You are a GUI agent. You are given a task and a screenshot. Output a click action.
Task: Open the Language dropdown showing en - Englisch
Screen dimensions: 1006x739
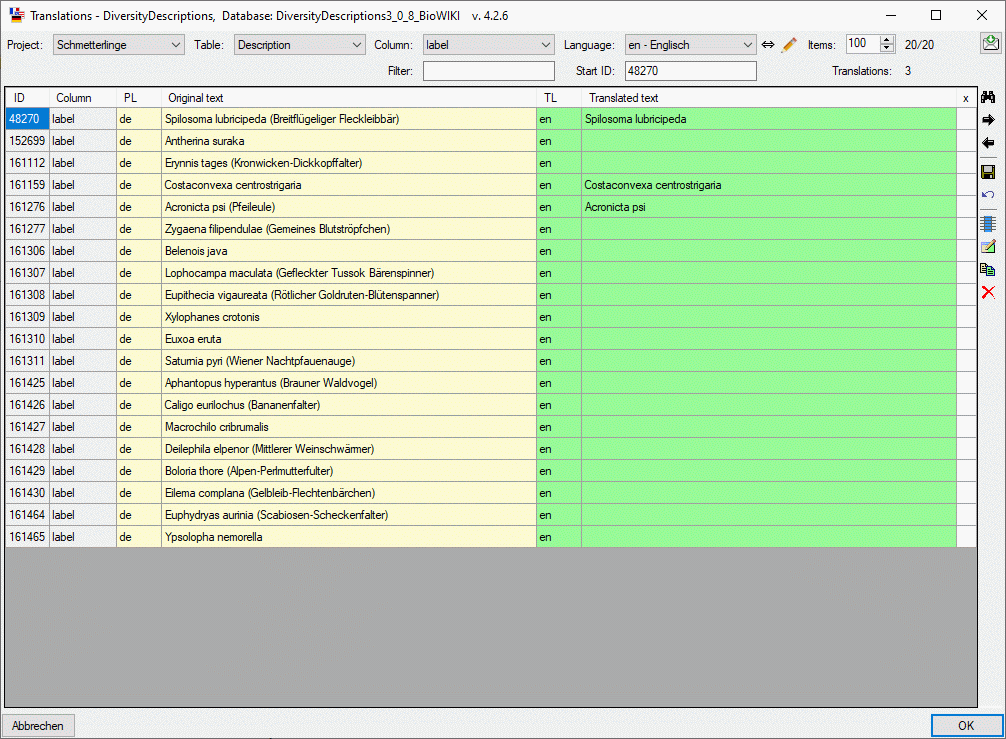click(690, 45)
